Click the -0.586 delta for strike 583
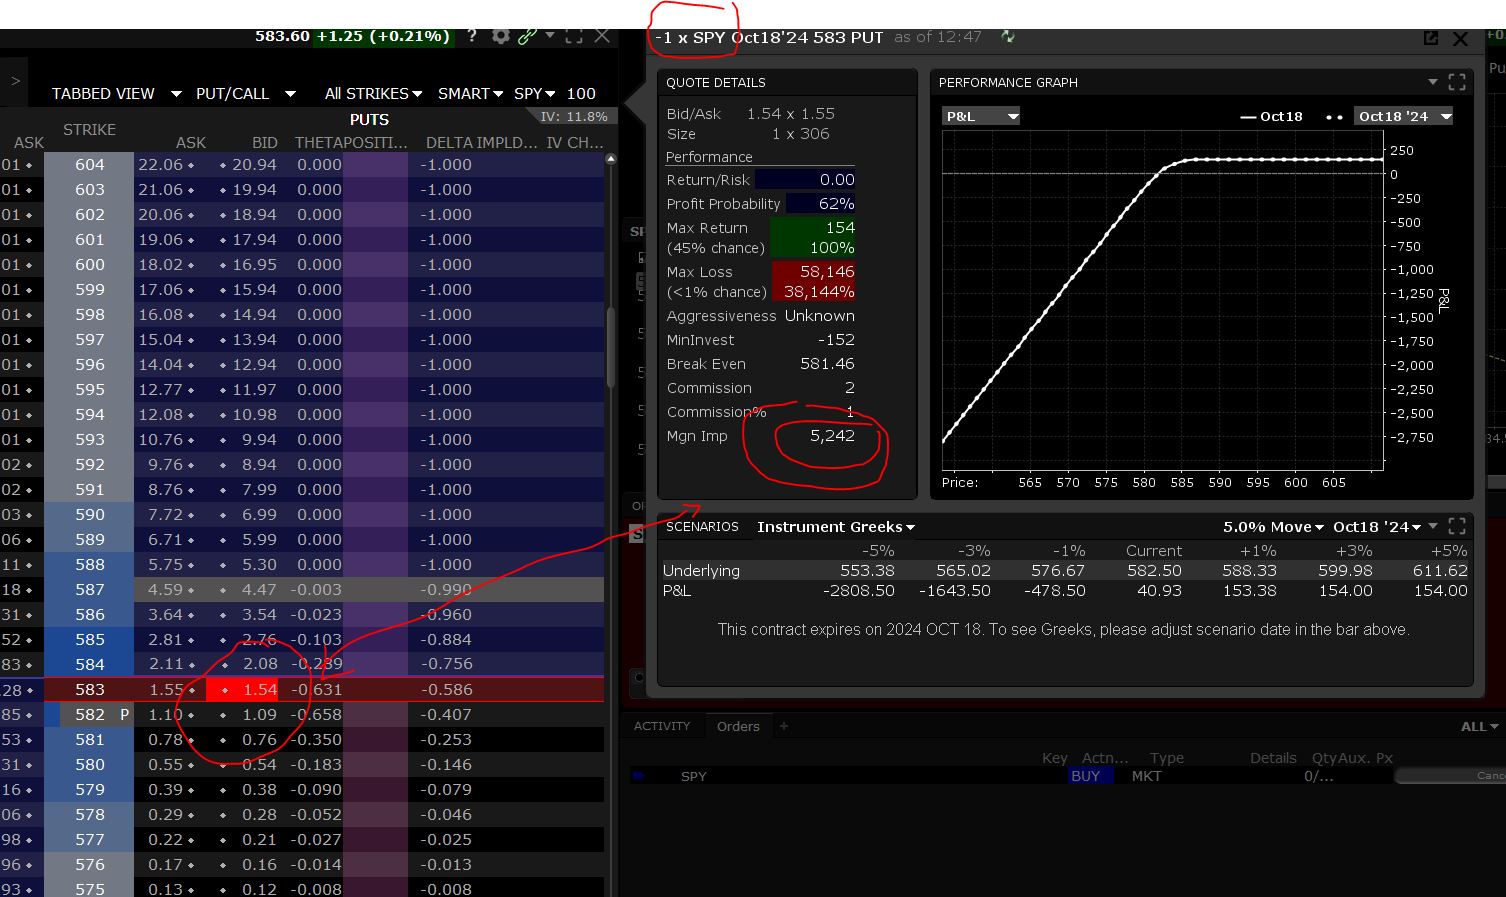Screen dimensions: 1506x897 tap(446, 689)
